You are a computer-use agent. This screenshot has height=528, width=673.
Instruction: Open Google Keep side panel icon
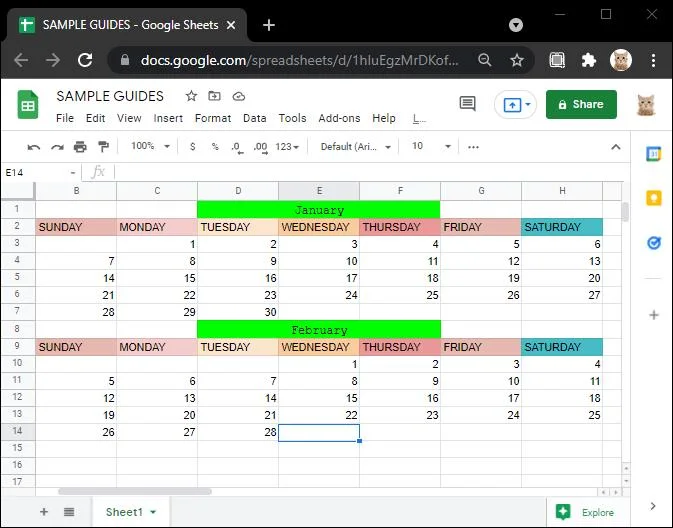tap(654, 198)
